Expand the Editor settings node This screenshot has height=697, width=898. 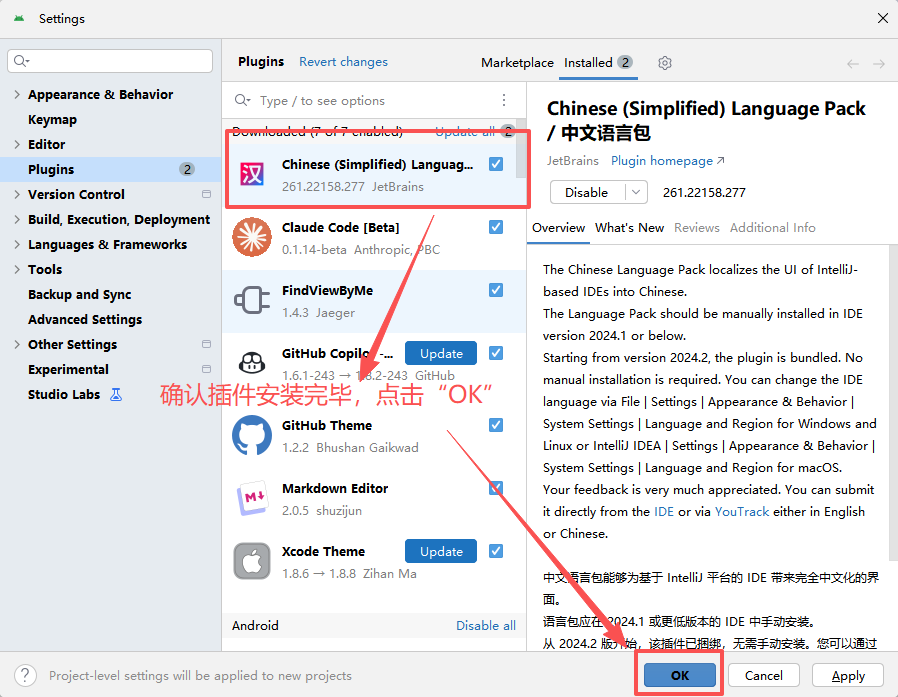17,144
